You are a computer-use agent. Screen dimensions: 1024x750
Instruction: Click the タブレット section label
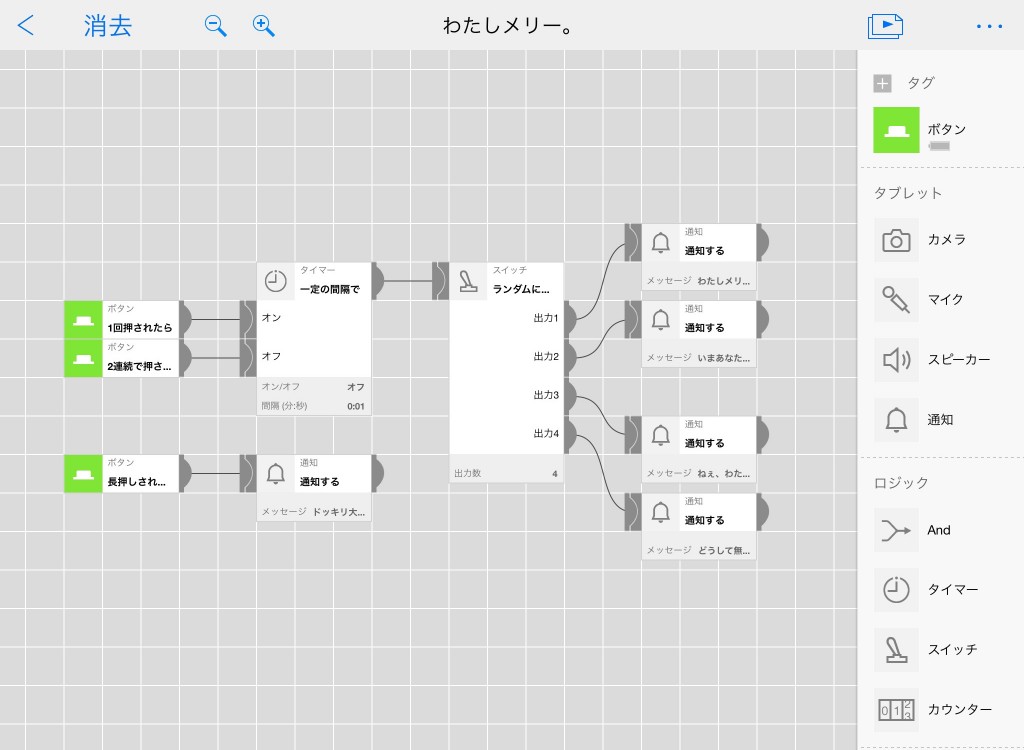pyautogui.click(x=908, y=193)
